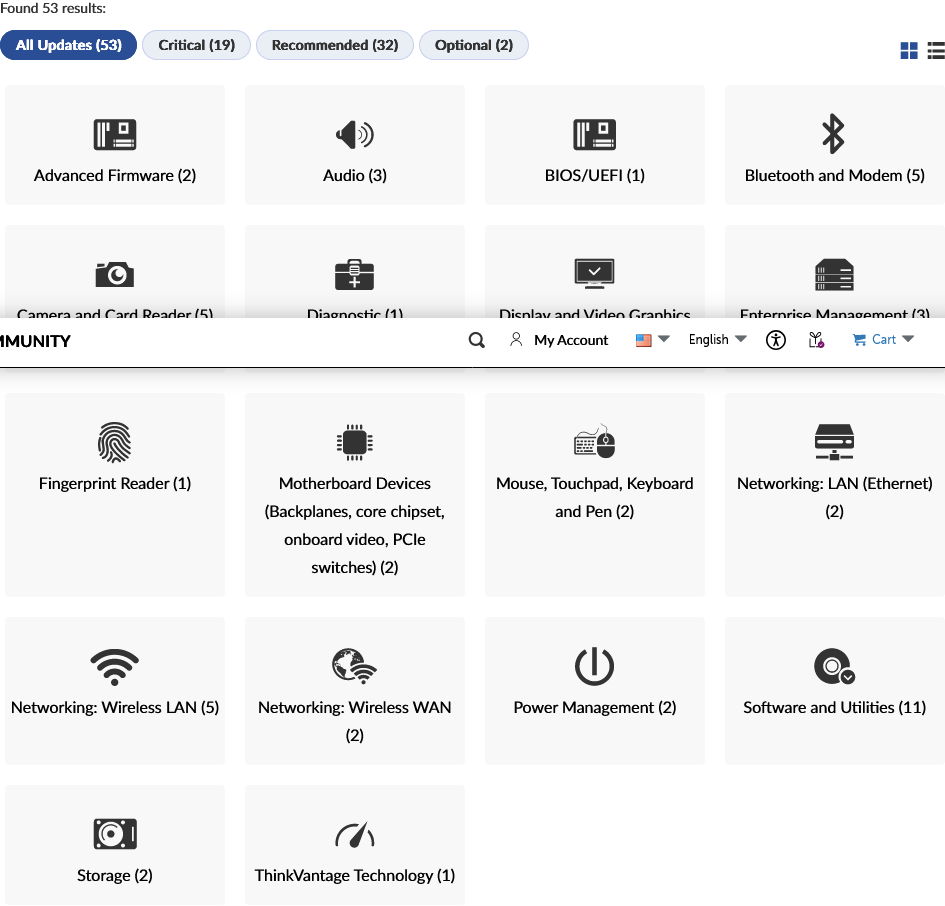945x906 pixels.
Task: Click the search magnifier icon
Action: (x=477, y=341)
